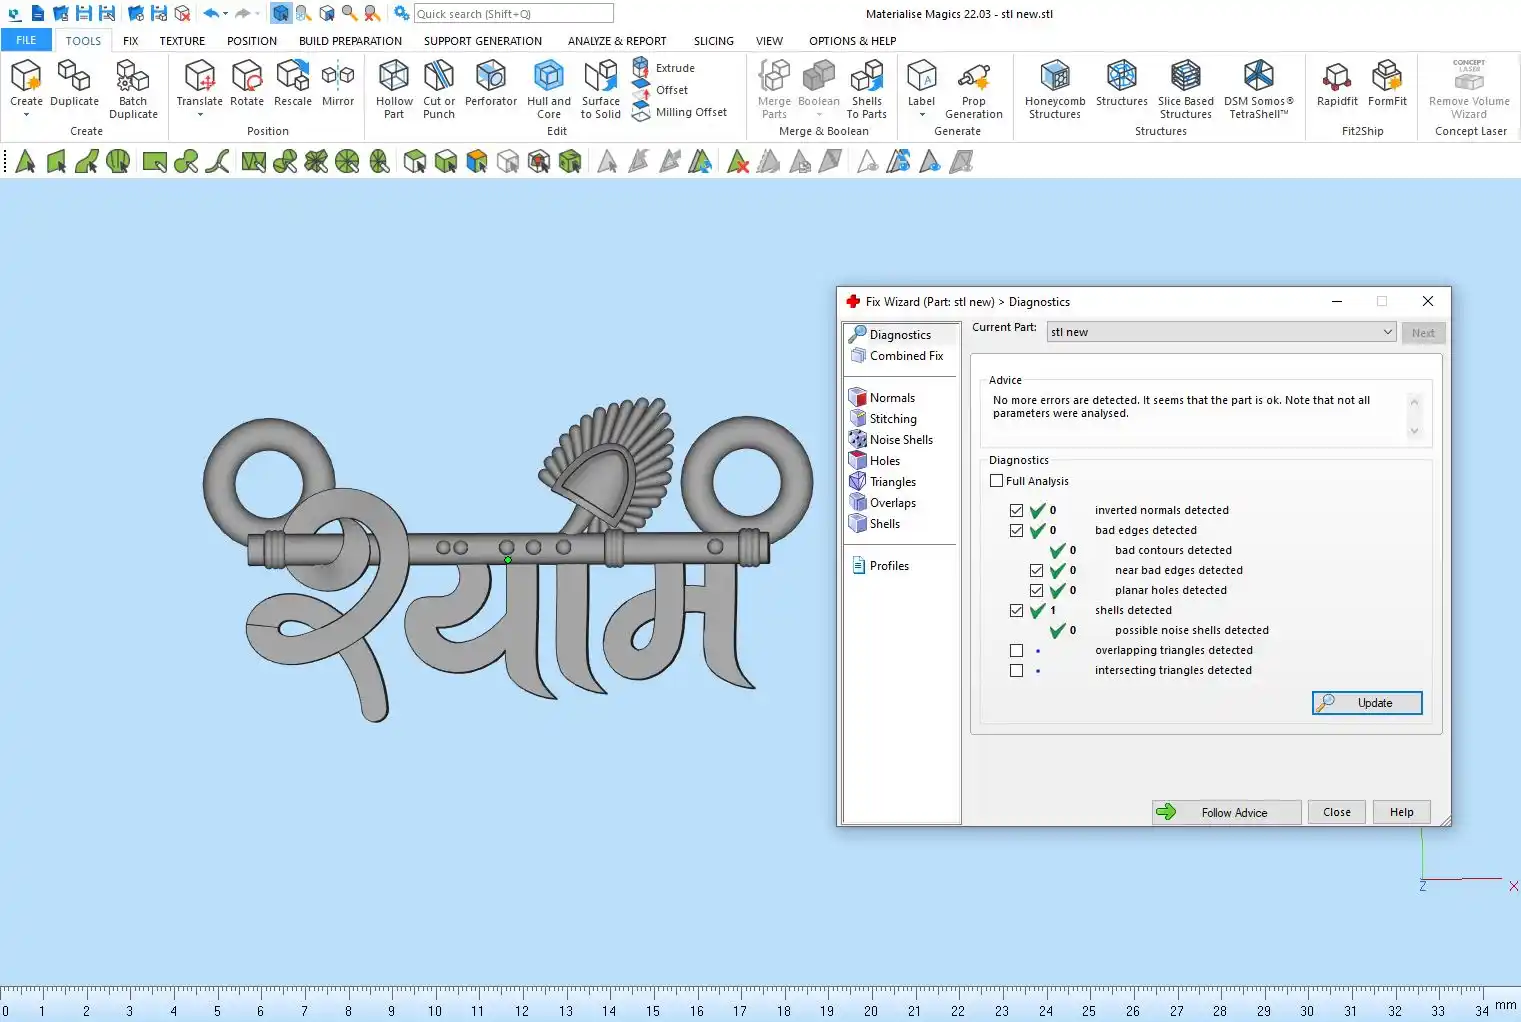This screenshot has width=1521, height=1022.
Task: Switch to the FIX ribbon tab
Action: coord(130,41)
